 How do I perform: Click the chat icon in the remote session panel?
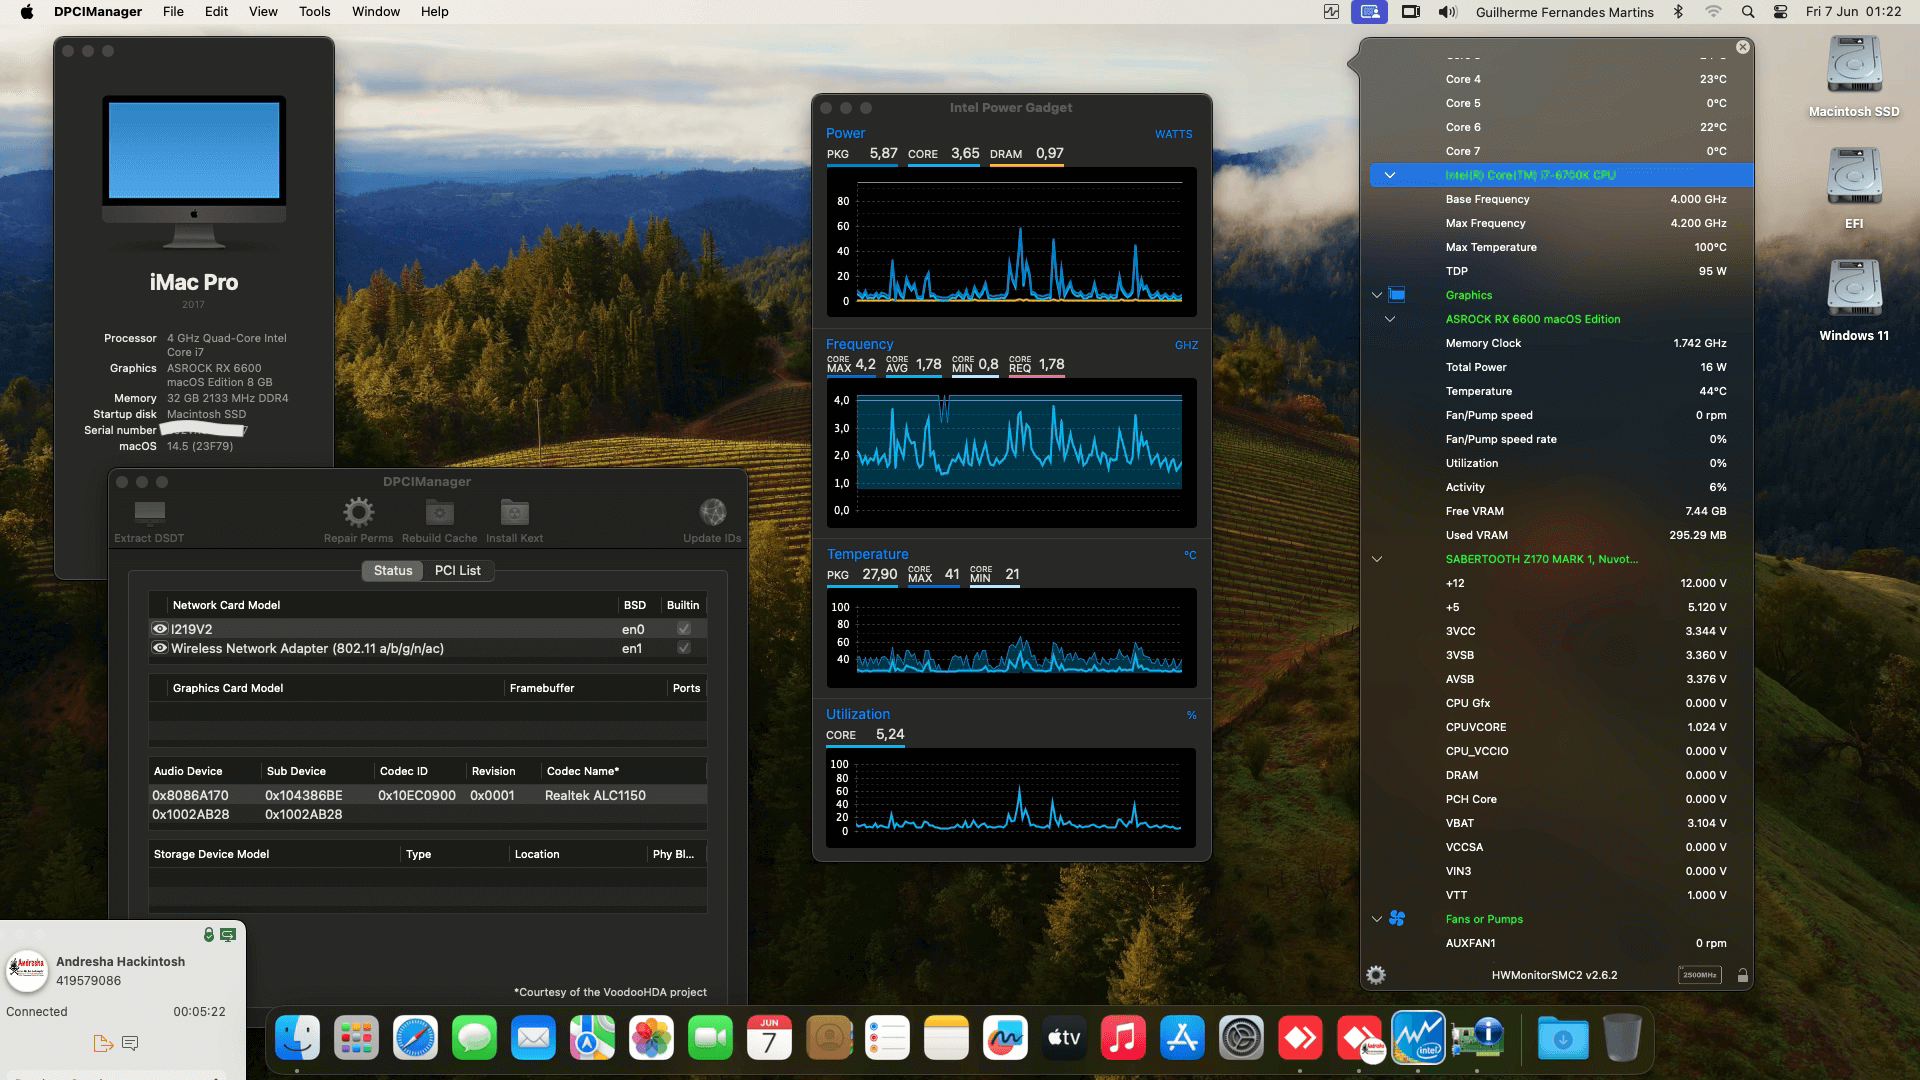coord(131,1043)
